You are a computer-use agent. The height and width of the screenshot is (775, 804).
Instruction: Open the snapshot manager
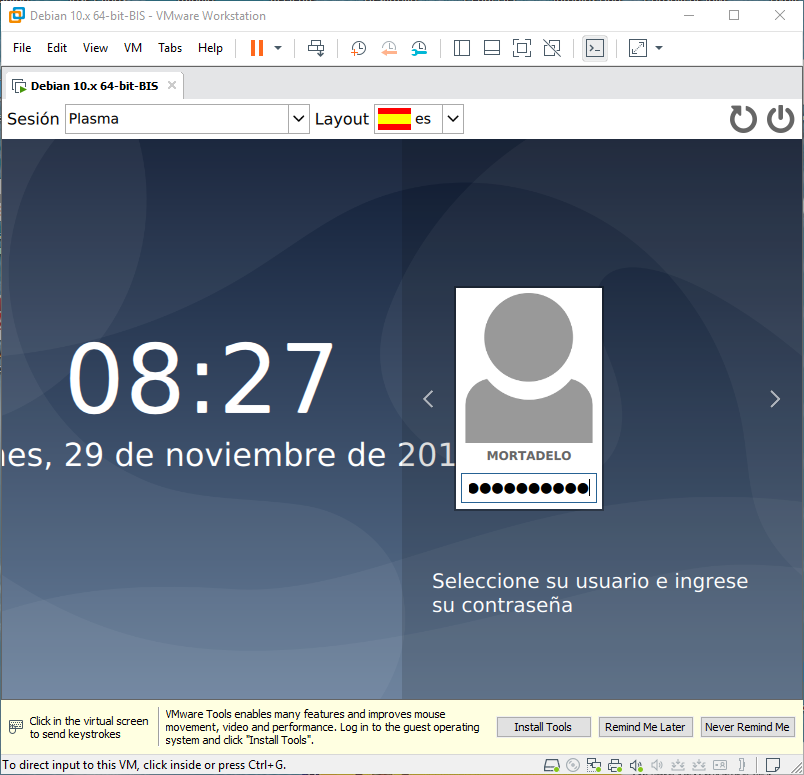(x=419, y=48)
